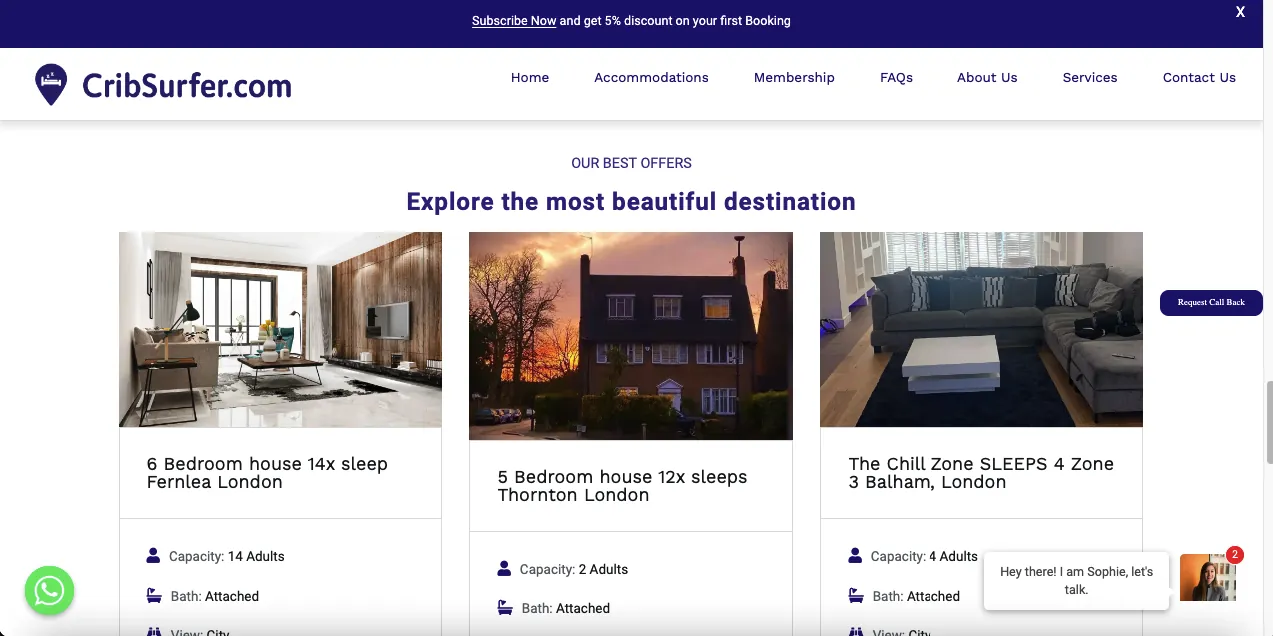This screenshot has width=1273, height=636.
Task: Click the 'Capacity: 4 Adults' text
Action: (x=924, y=556)
